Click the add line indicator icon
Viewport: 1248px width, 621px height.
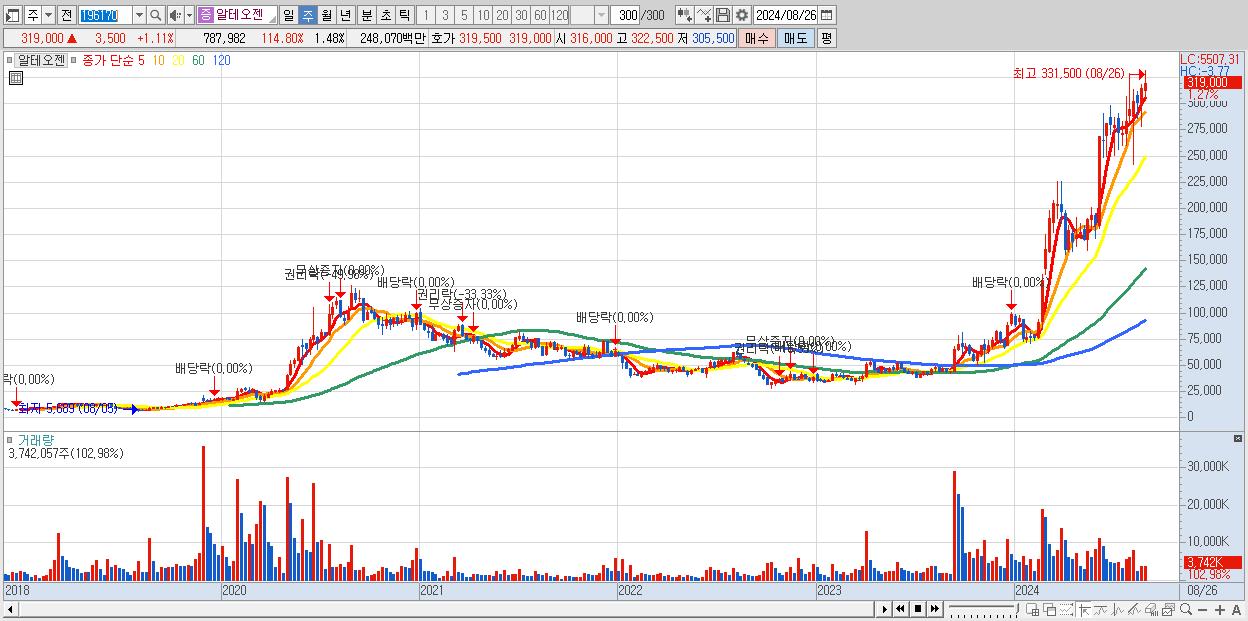coord(704,15)
